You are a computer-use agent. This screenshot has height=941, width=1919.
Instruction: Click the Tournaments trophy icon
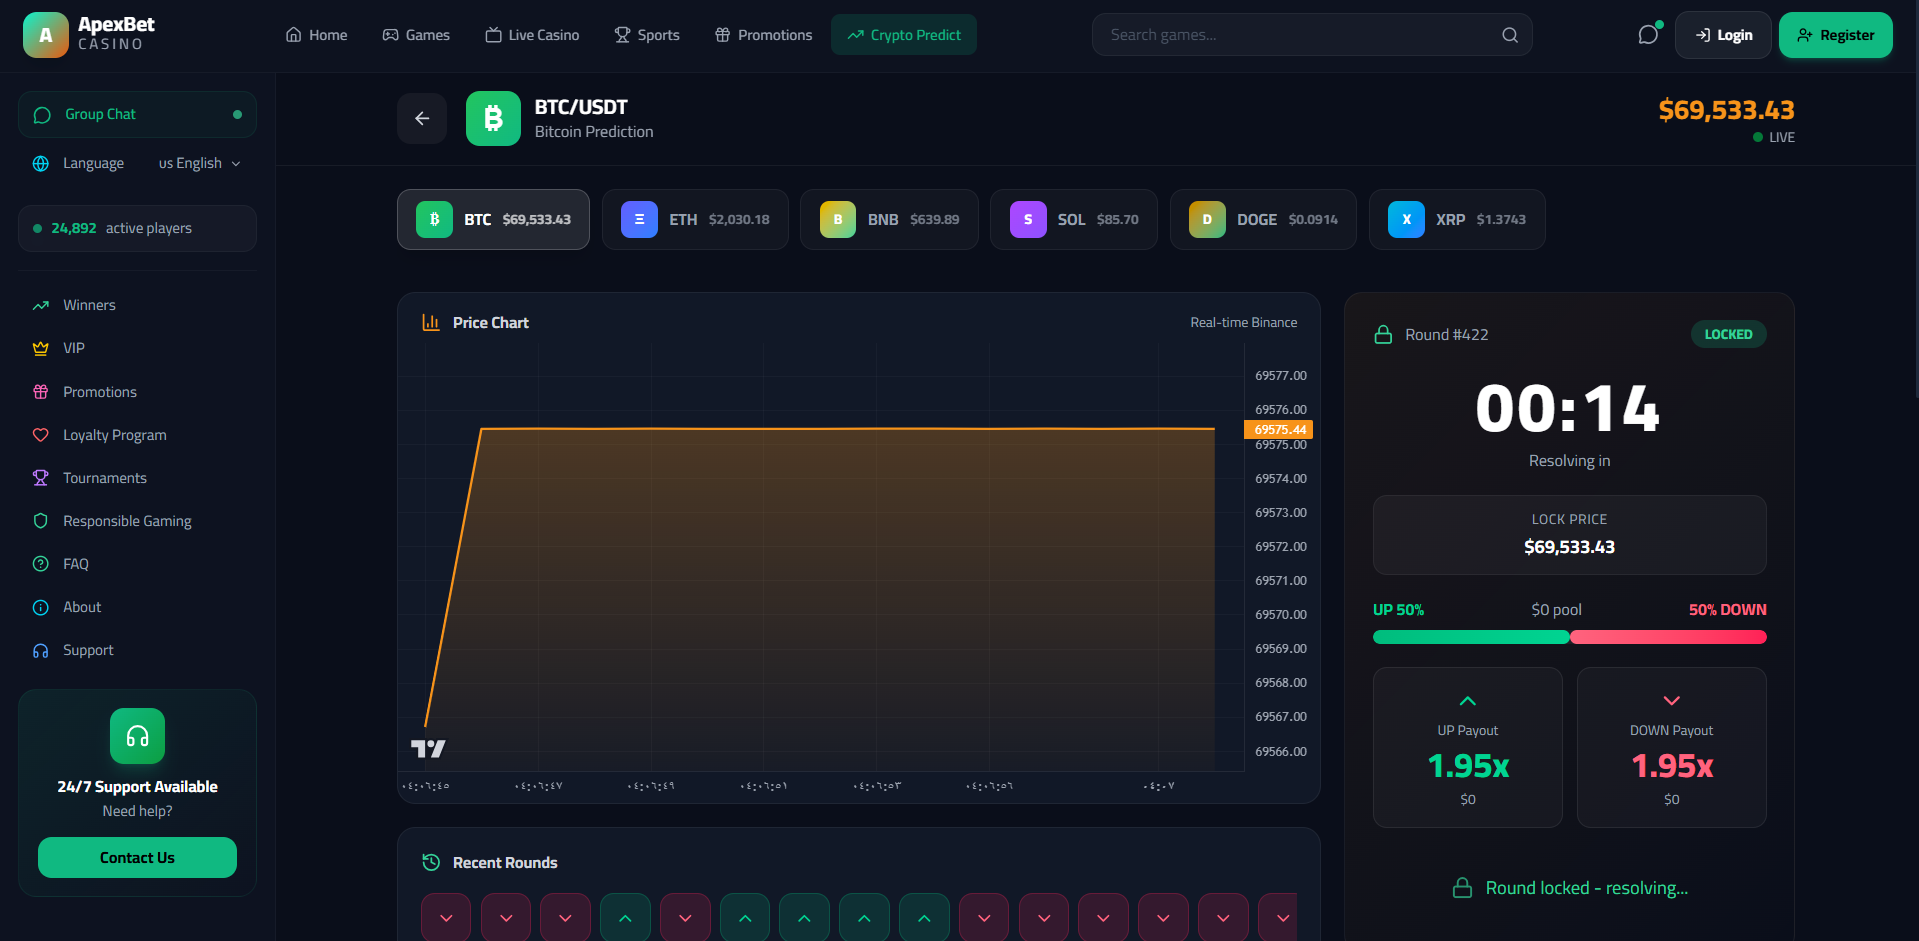[41, 478]
